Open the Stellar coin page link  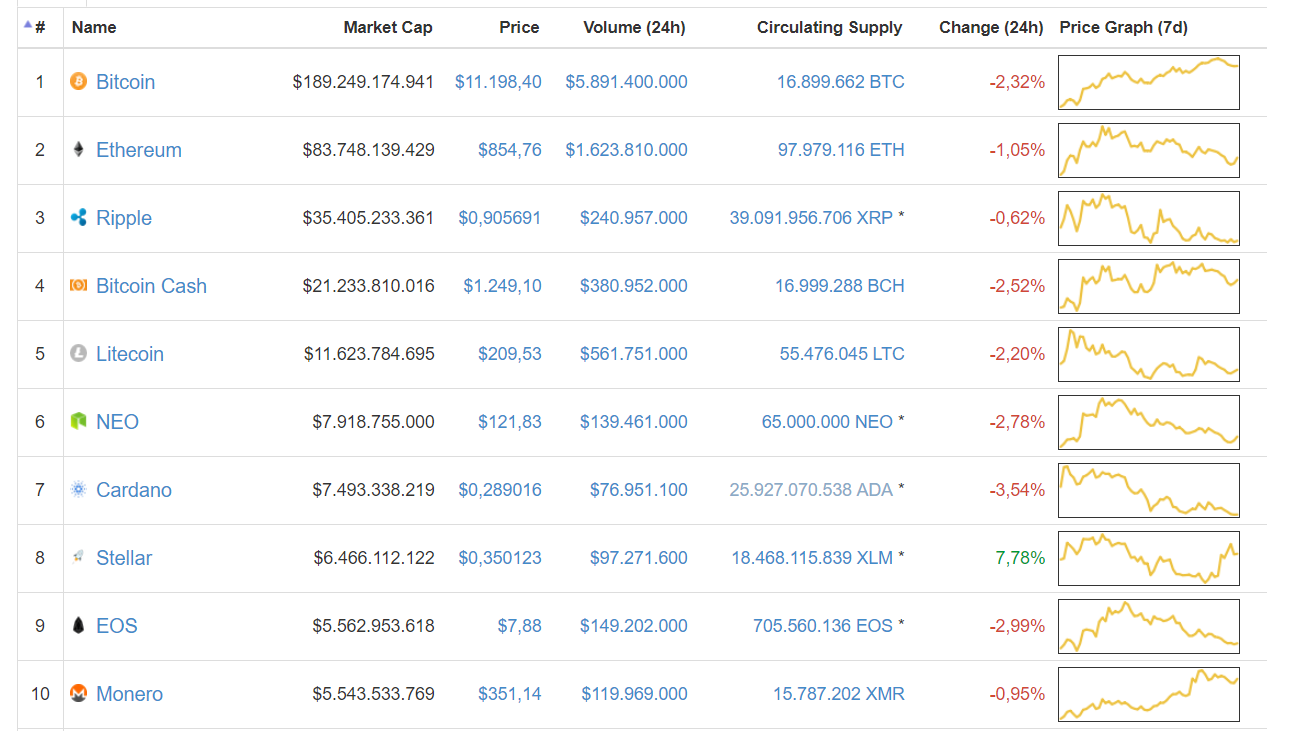(124, 558)
